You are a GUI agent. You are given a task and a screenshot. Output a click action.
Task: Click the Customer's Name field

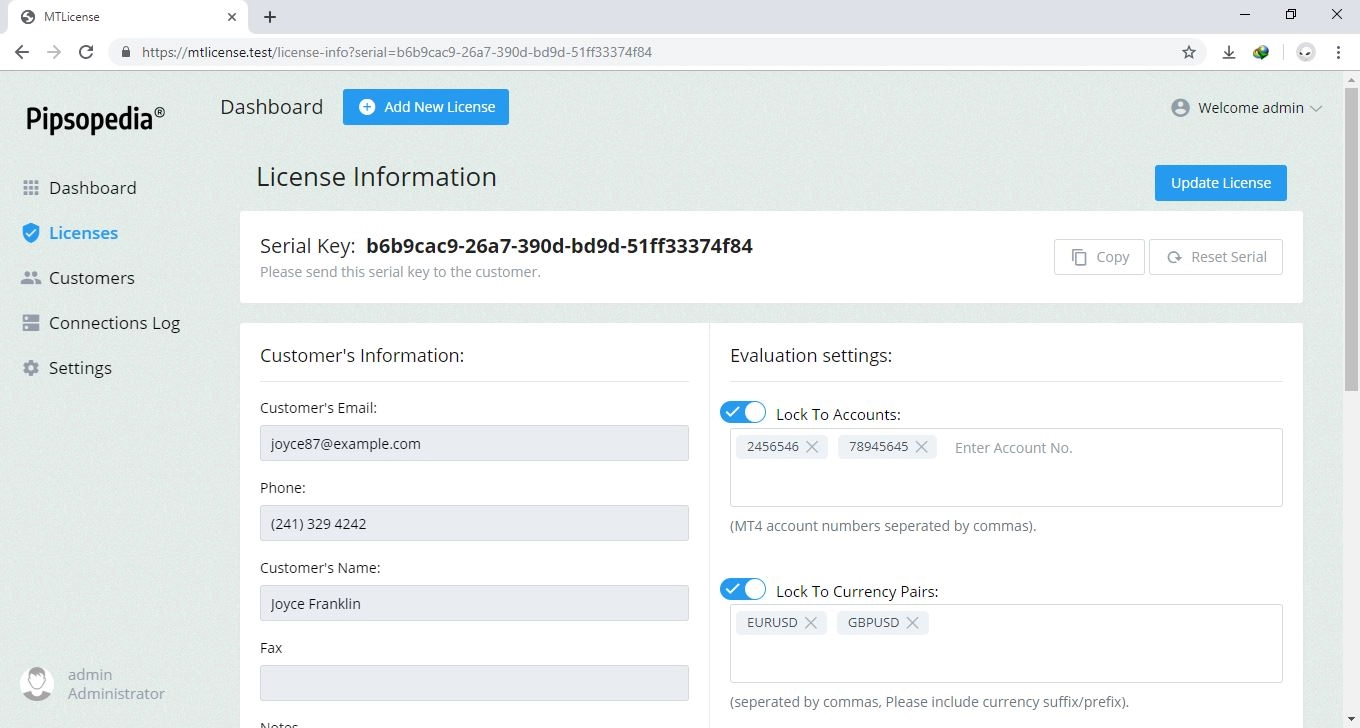click(474, 603)
